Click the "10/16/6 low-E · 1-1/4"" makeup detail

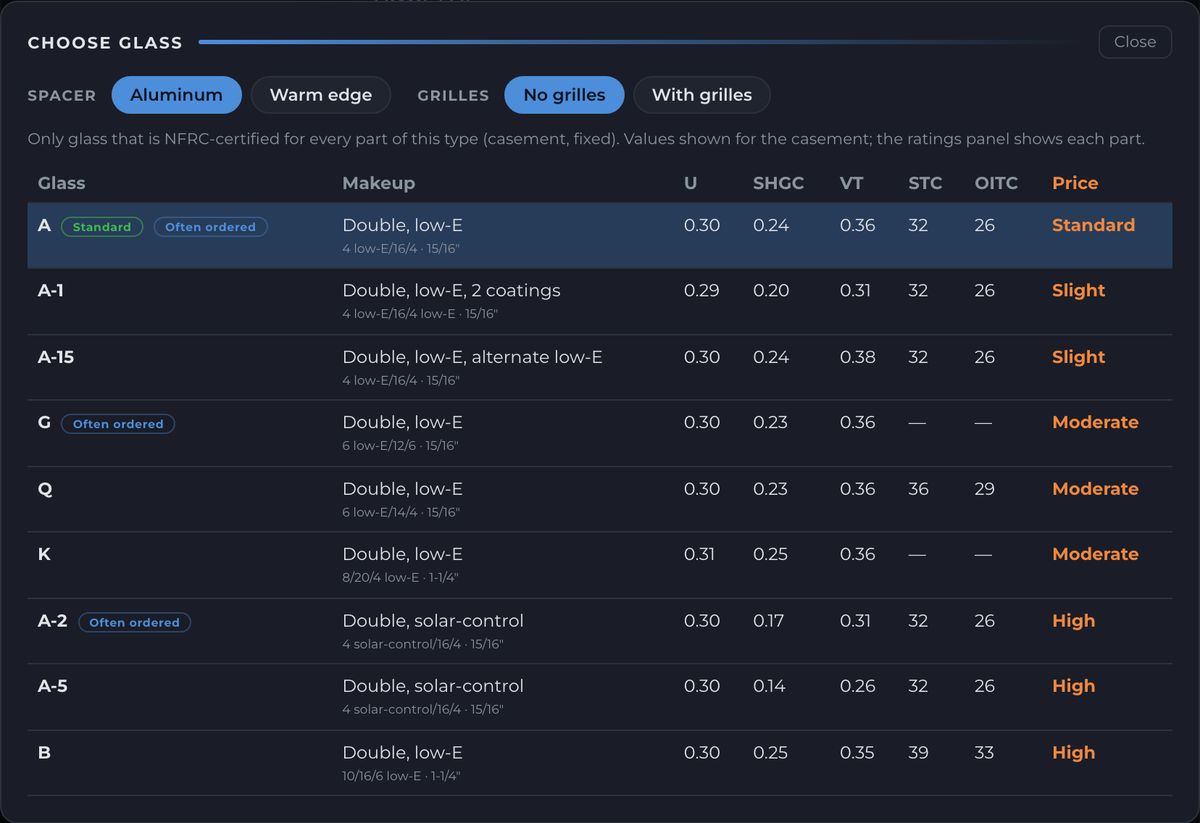(401, 775)
